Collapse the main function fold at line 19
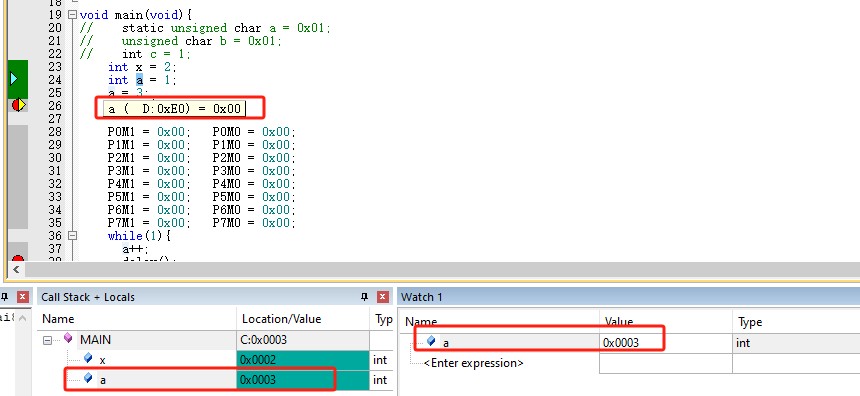 click(72, 15)
